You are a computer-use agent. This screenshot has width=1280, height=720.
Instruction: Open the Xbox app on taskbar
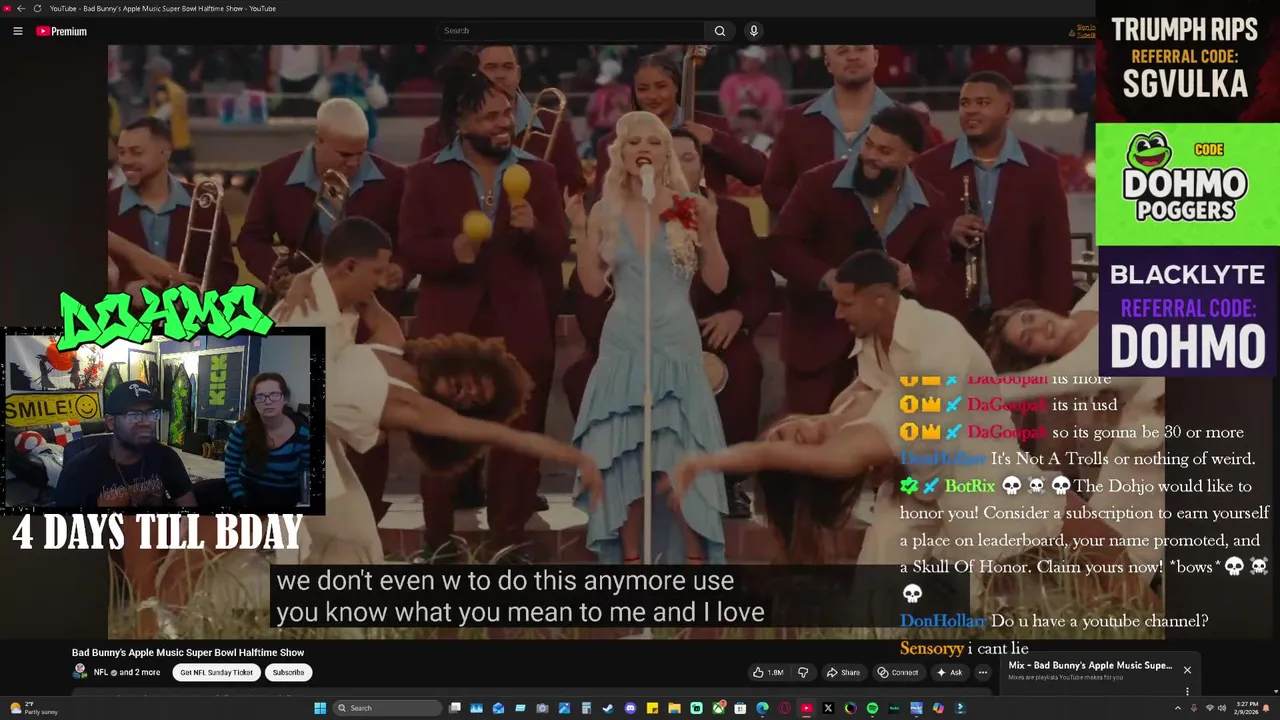coord(719,708)
